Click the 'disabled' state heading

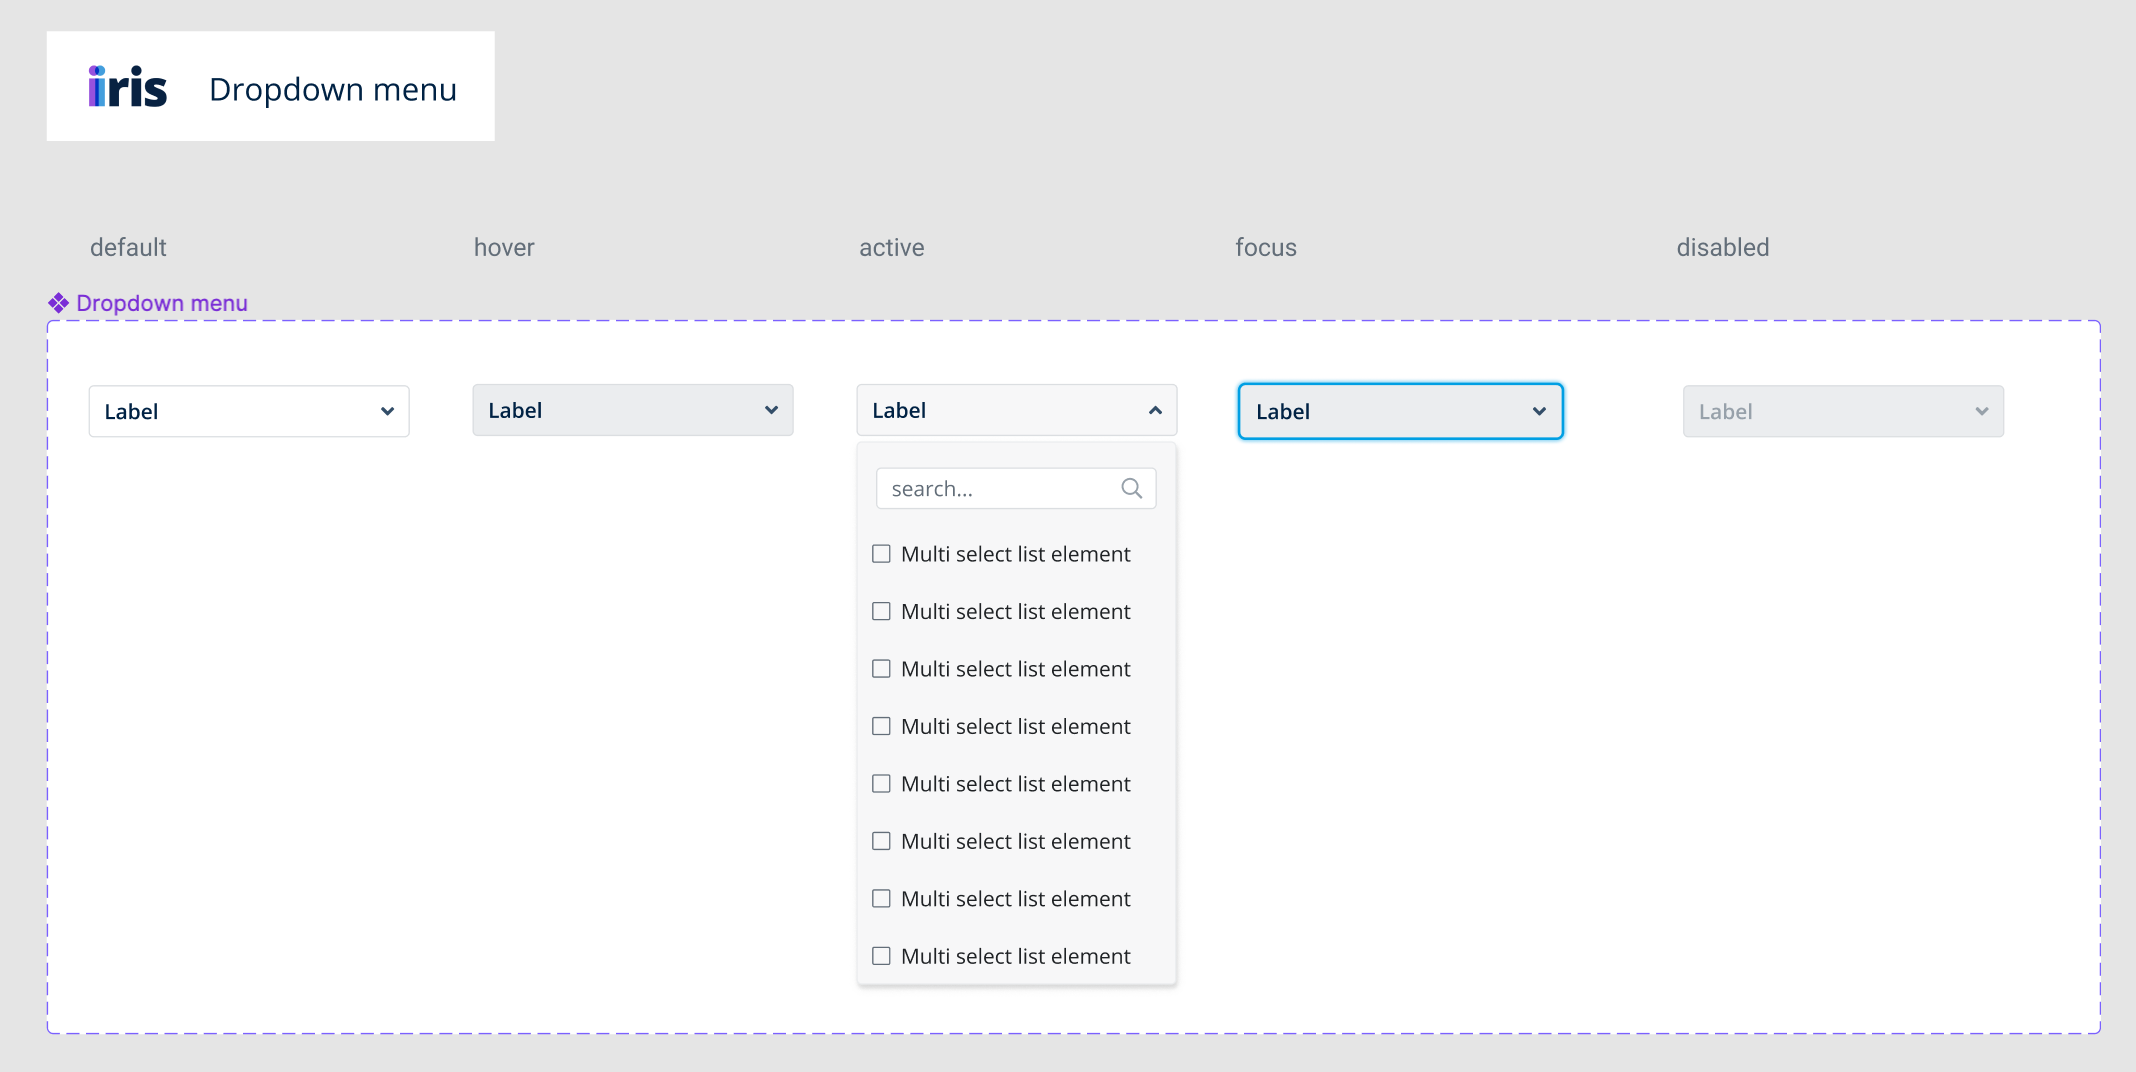[1723, 247]
